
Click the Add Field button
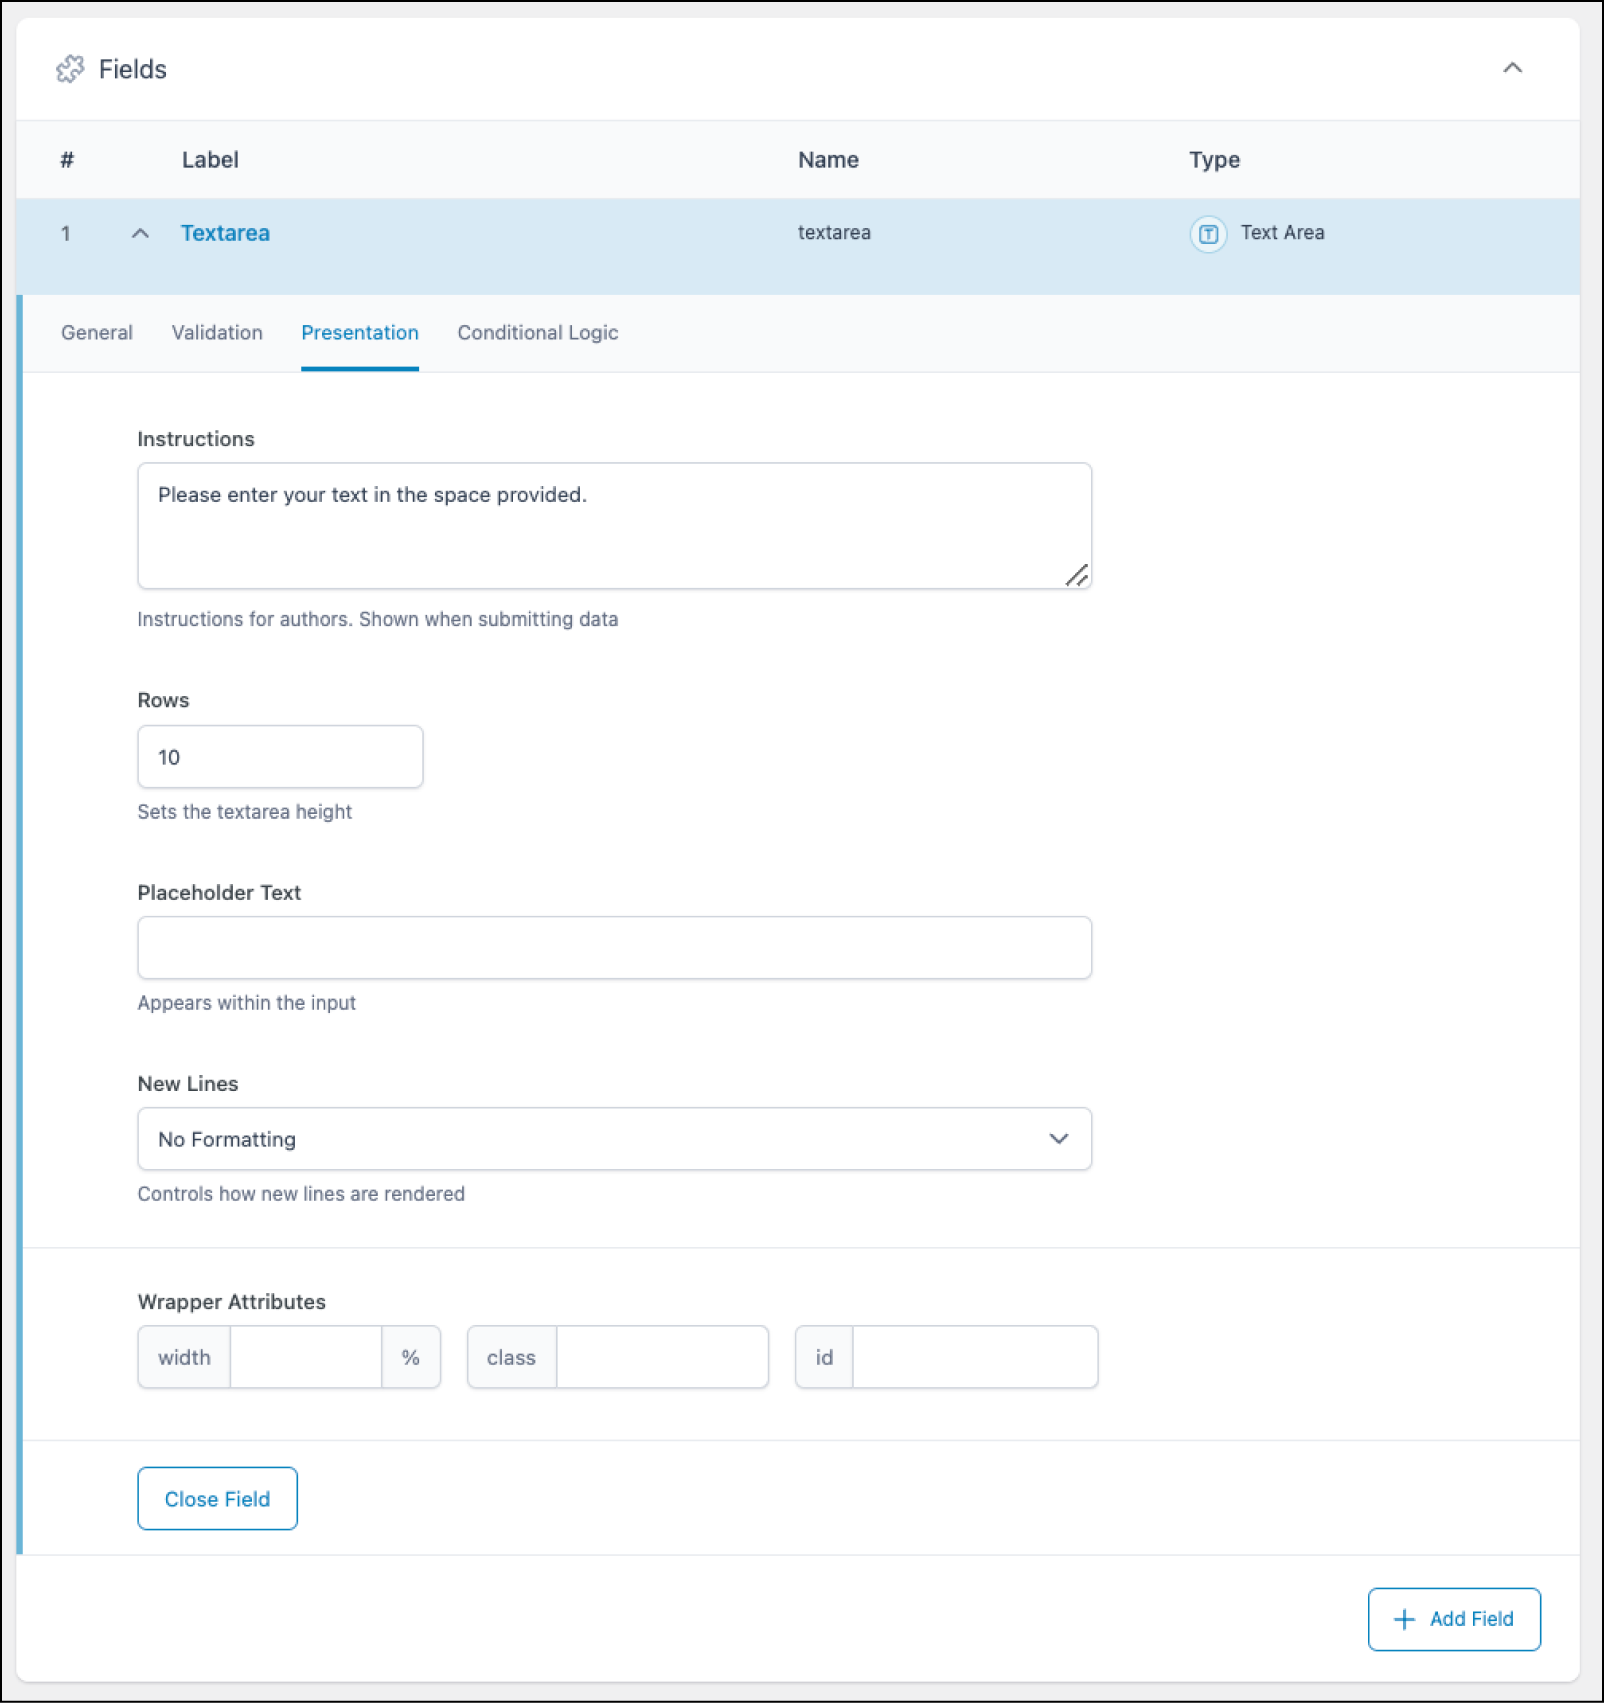pos(1454,1619)
